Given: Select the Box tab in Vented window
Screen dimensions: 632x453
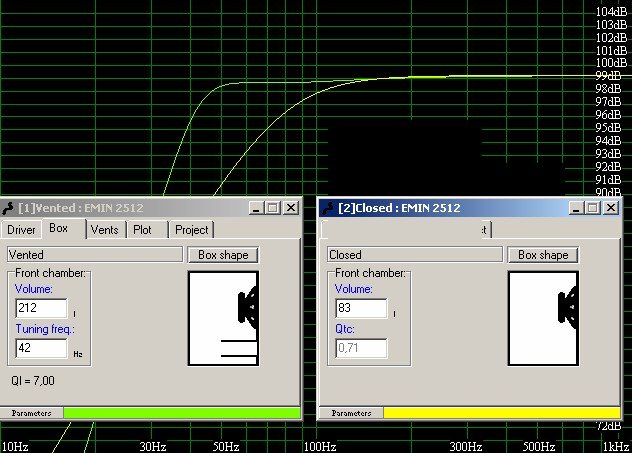Looking at the screenshot, I should coord(59,229).
